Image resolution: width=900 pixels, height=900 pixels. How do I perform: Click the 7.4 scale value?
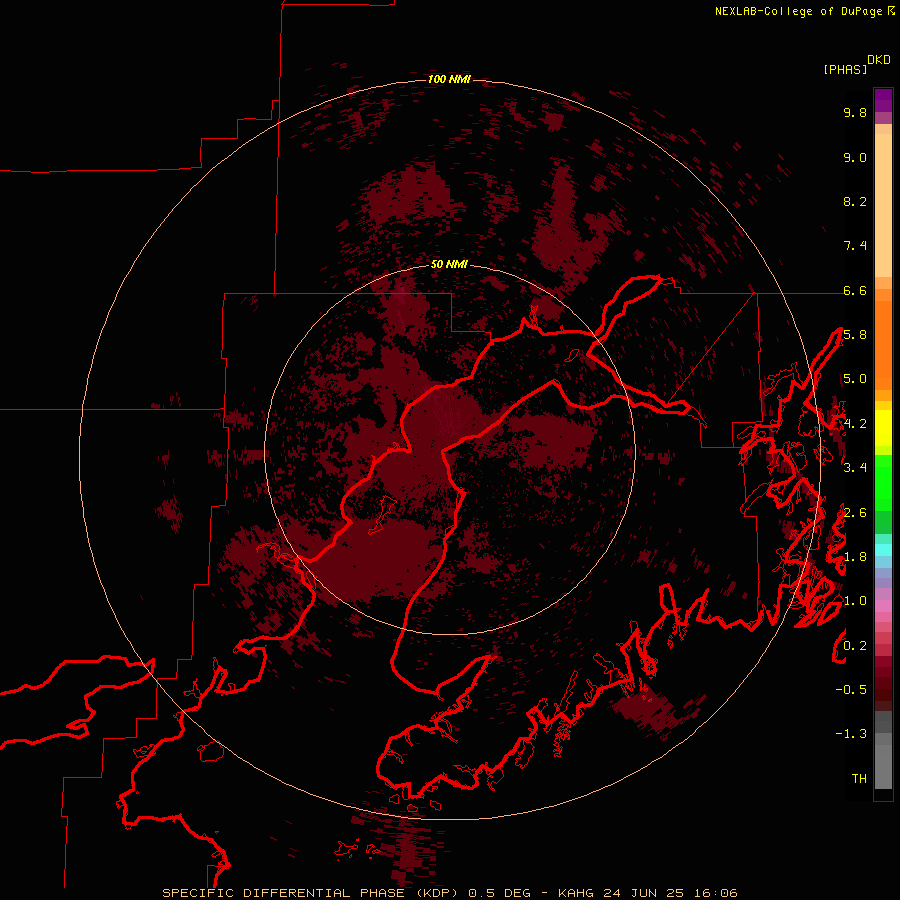pos(855,246)
